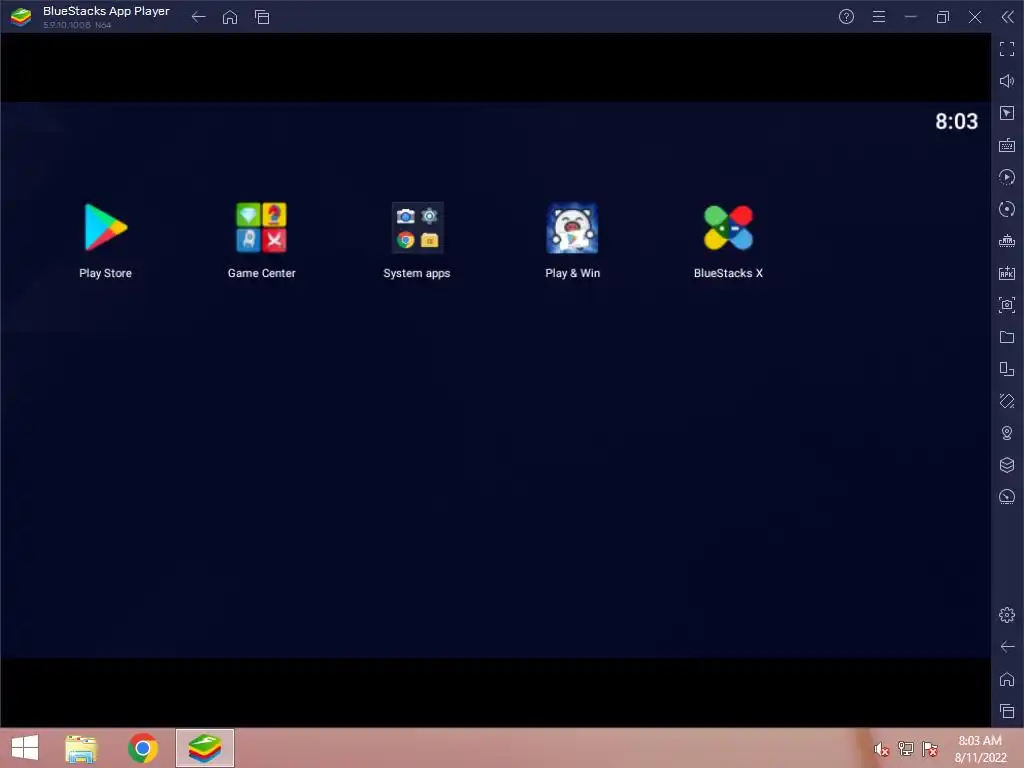Screen dimensions: 1024x768
Task: Open the memory trim icon in sidebar
Action: click(x=1007, y=241)
